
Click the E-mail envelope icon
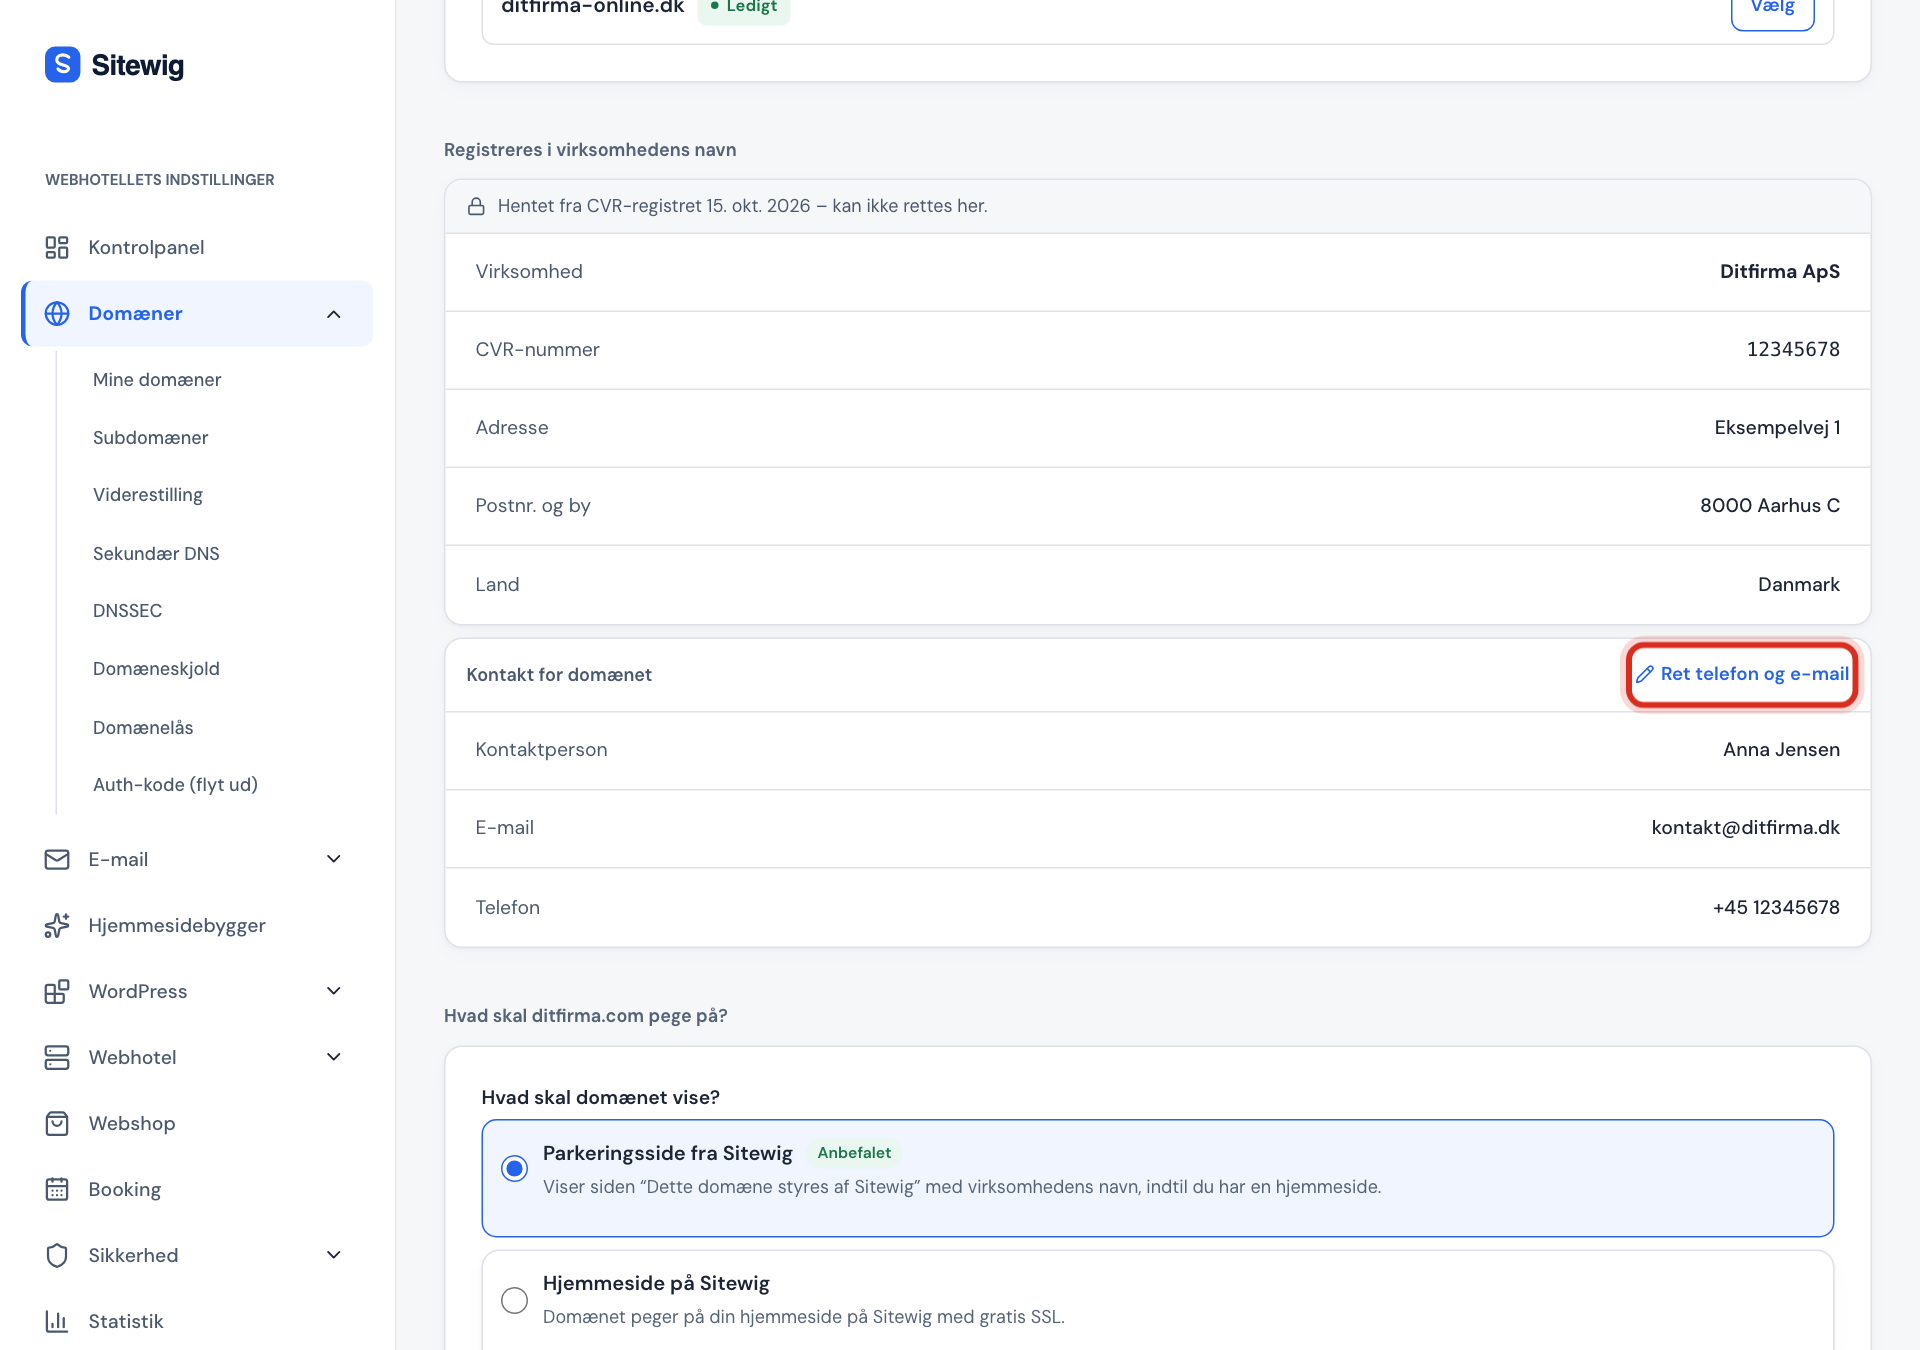[57, 859]
